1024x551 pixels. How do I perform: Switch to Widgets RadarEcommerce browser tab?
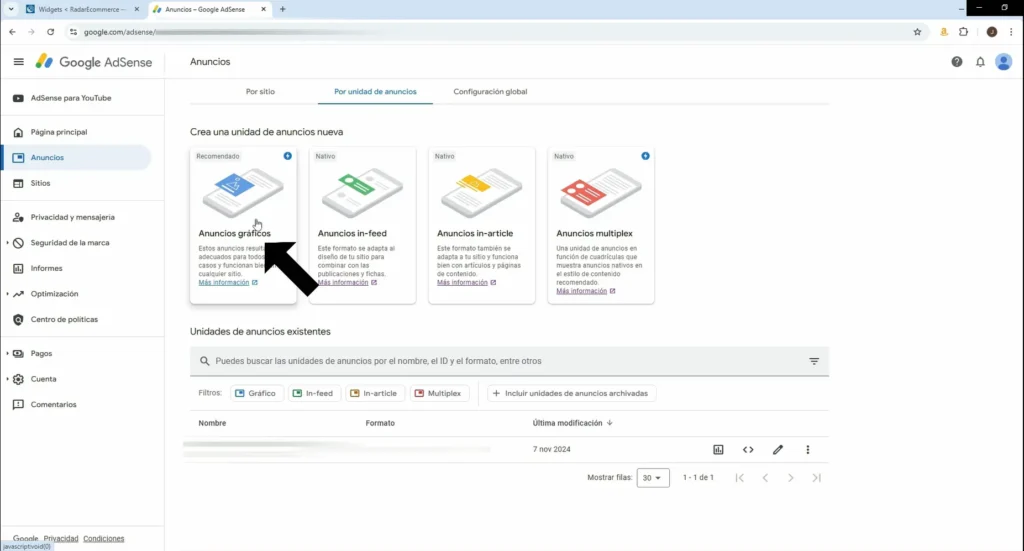pos(82,9)
